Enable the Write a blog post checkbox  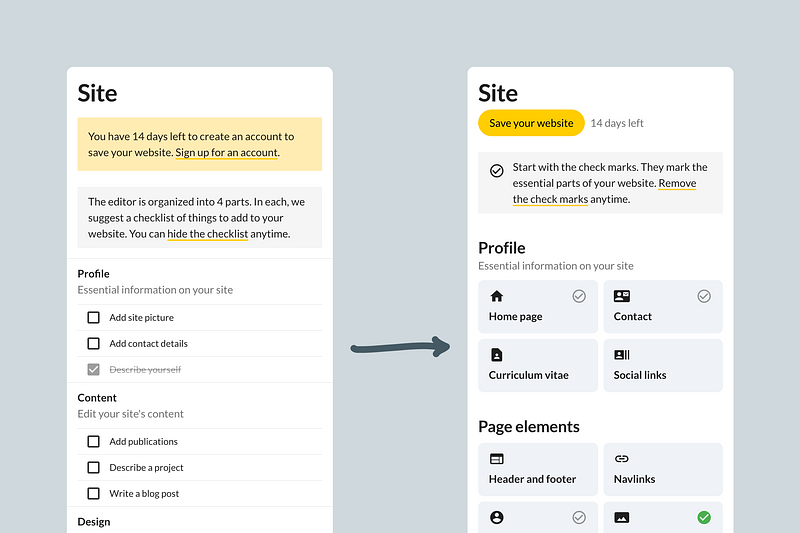93,493
